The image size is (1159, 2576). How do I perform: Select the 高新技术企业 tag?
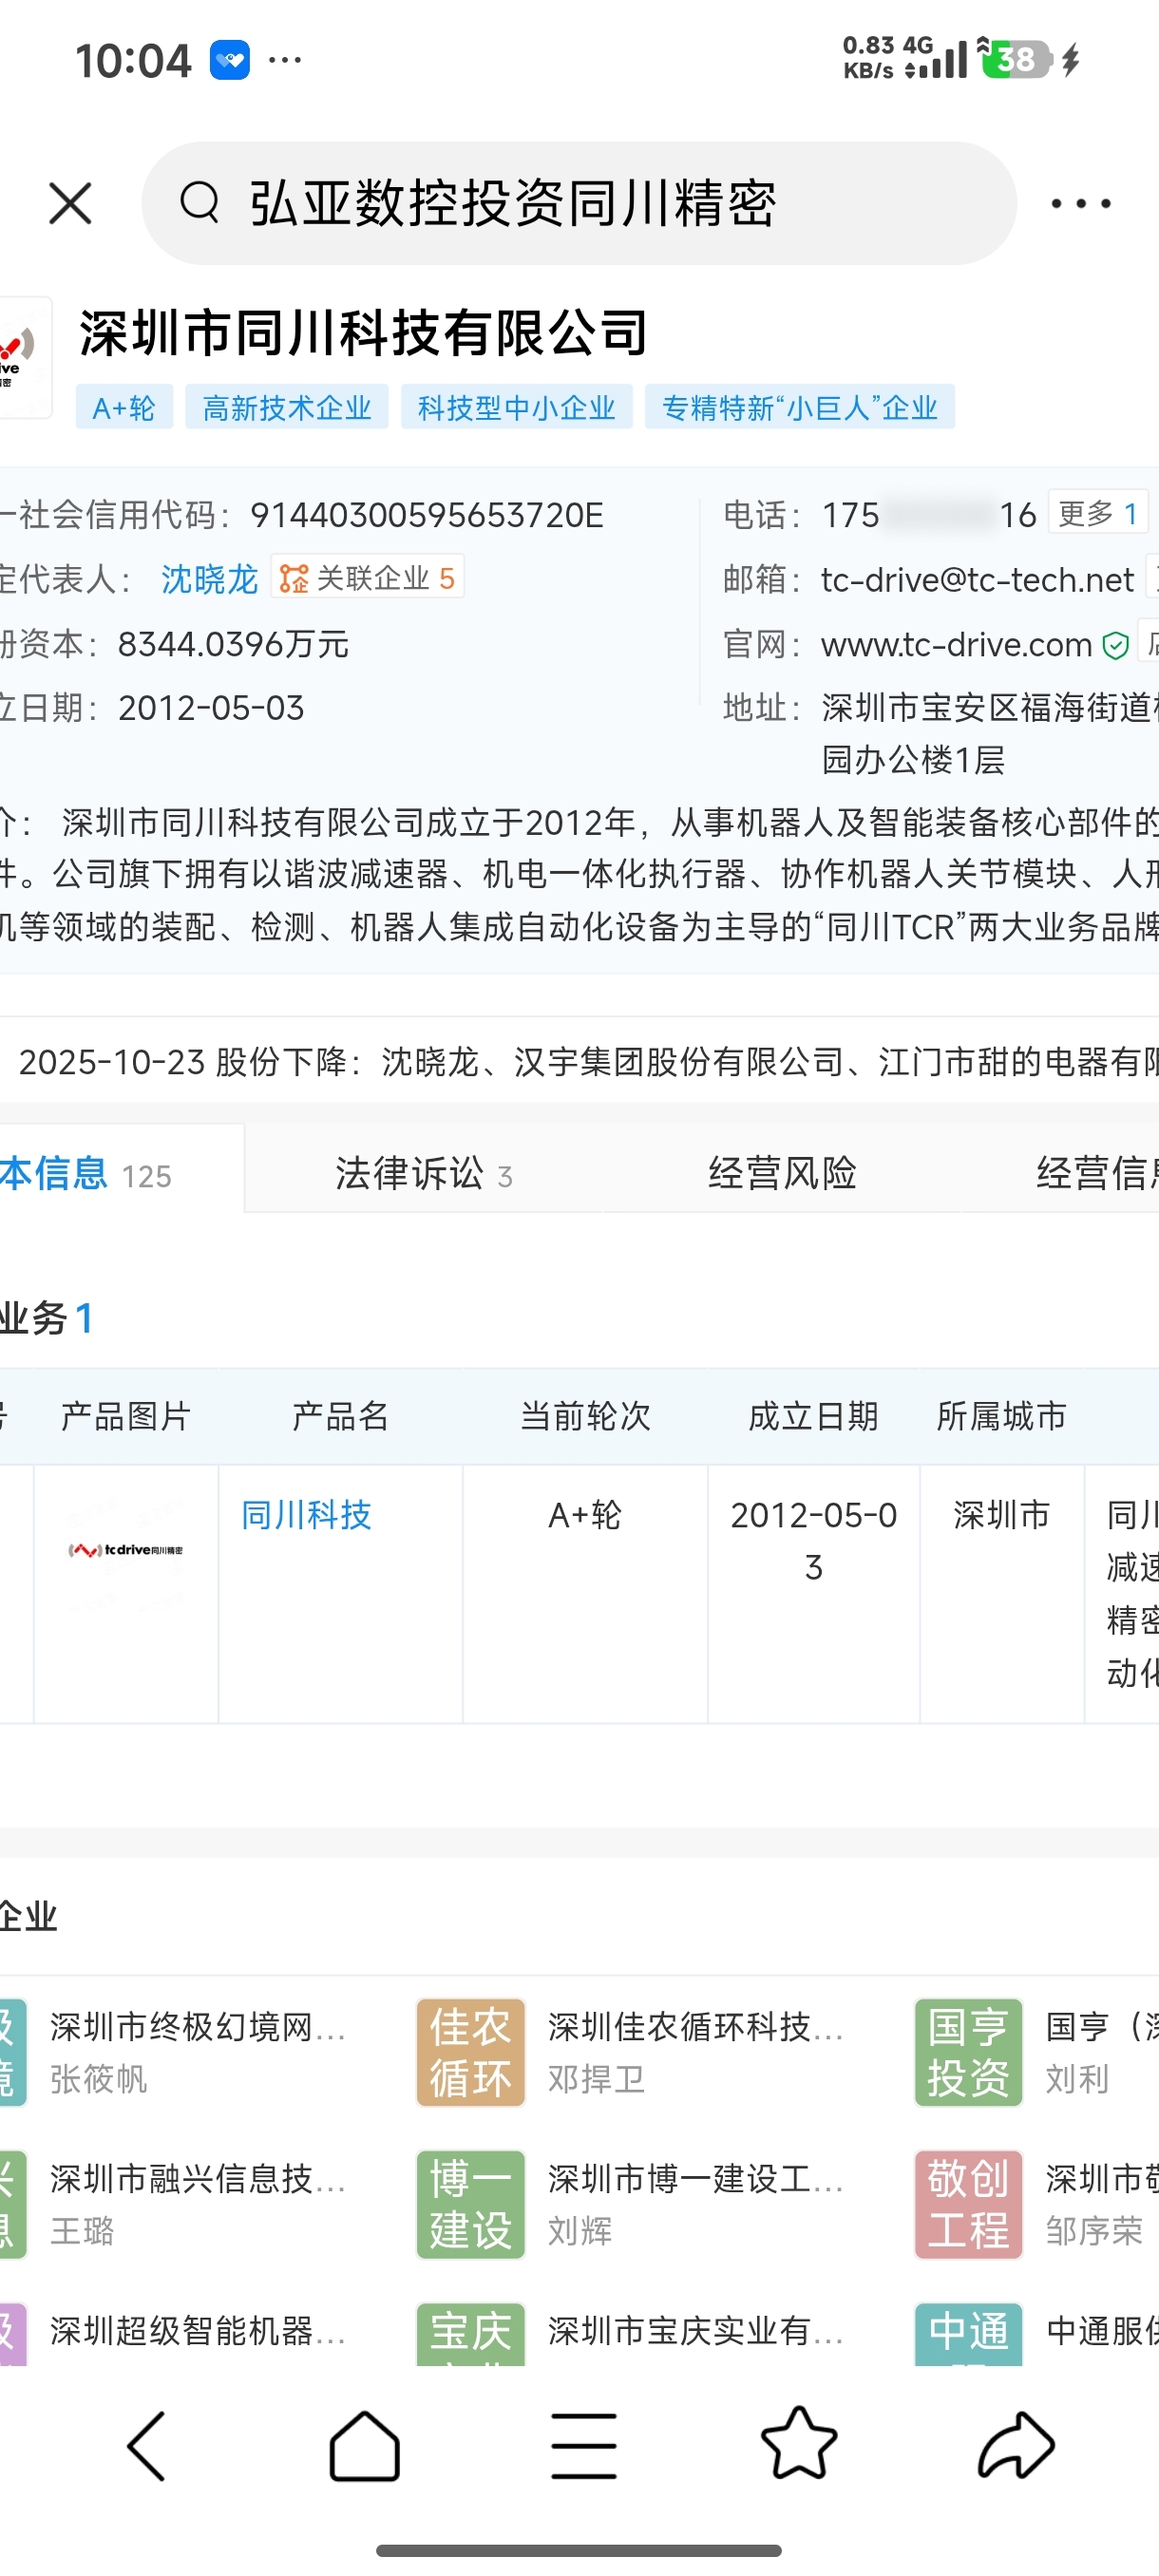[x=287, y=407]
